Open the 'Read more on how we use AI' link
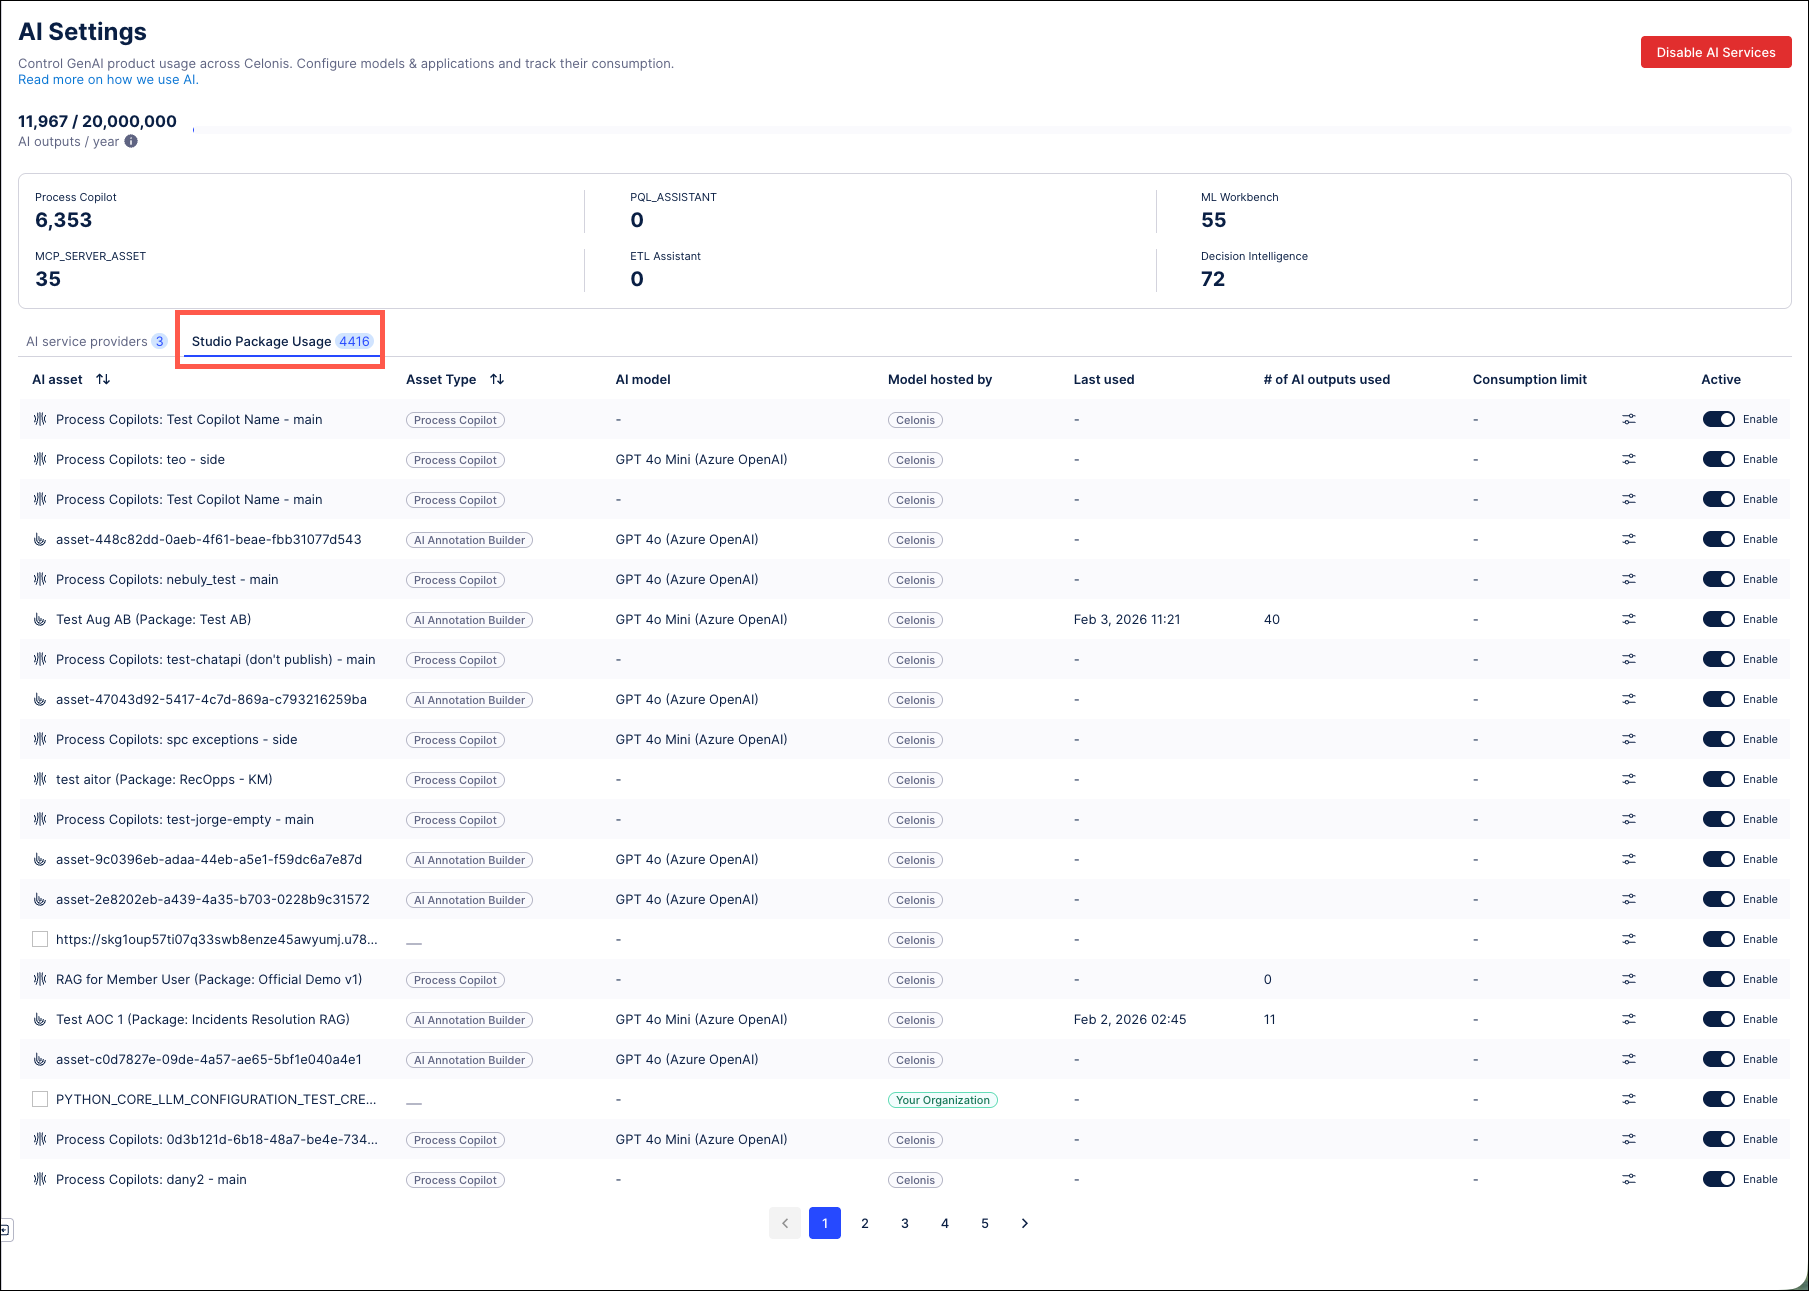Screen dimensions: 1809x1291 pos(107,79)
